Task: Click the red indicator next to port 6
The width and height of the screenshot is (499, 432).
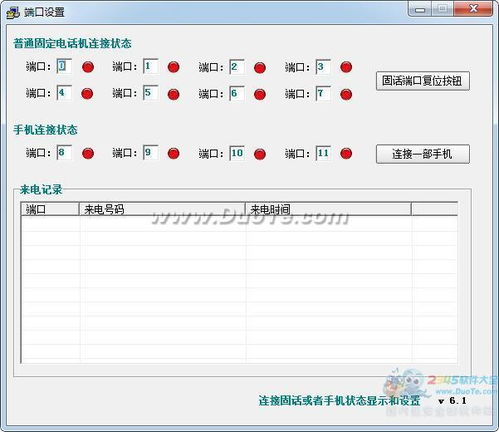Action: [260, 94]
